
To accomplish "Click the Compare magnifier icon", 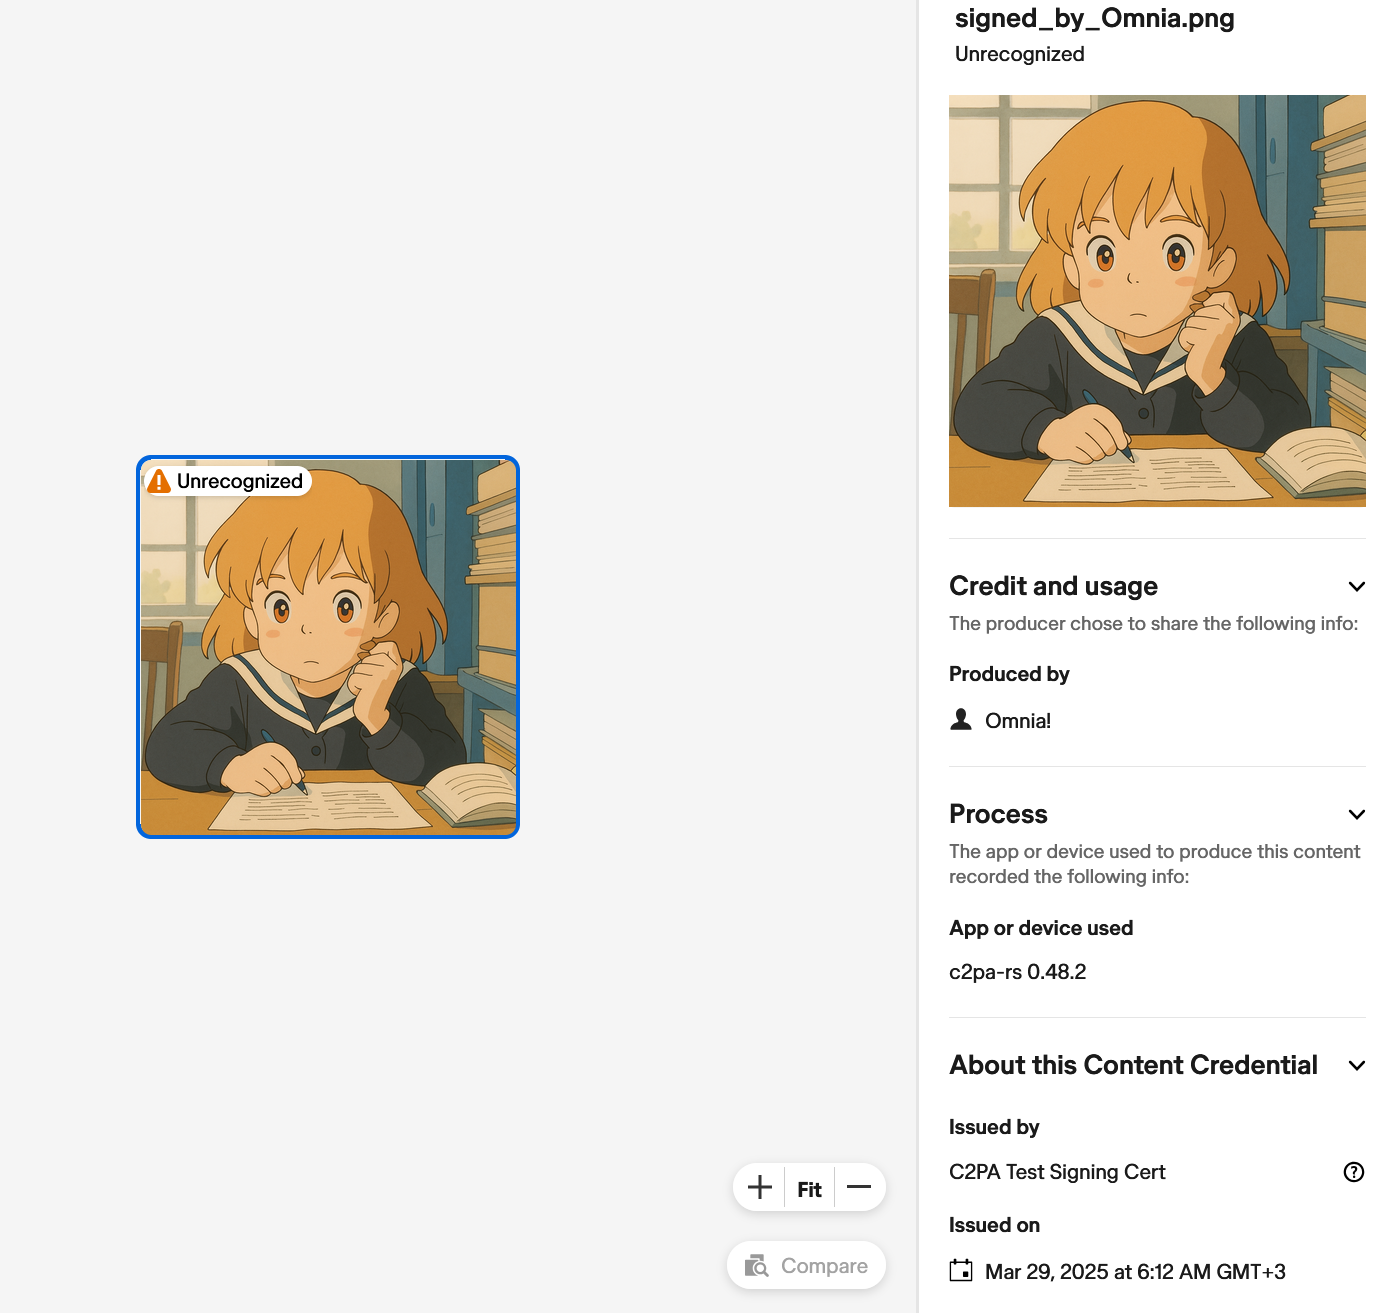I will pyautogui.click(x=757, y=1266).
